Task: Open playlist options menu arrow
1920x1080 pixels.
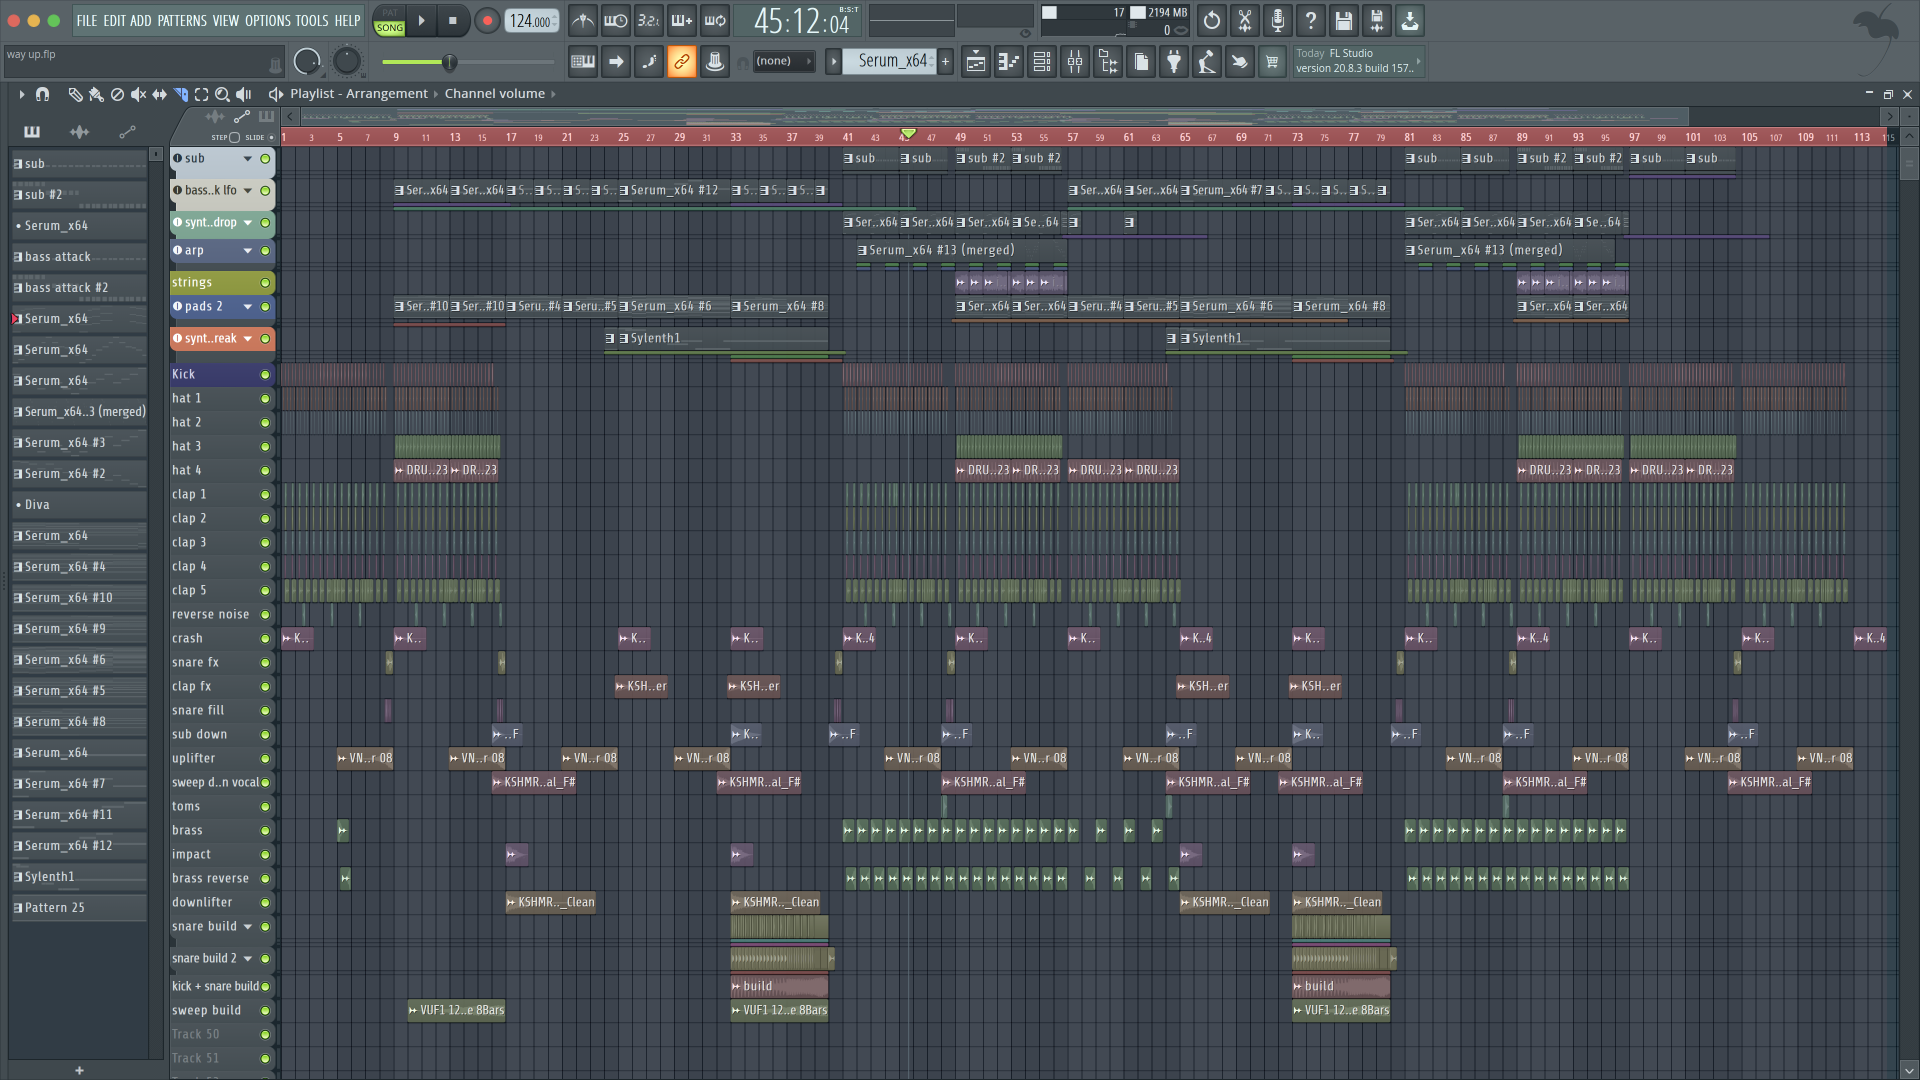Action: pyautogui.click(x=21, y=94)
